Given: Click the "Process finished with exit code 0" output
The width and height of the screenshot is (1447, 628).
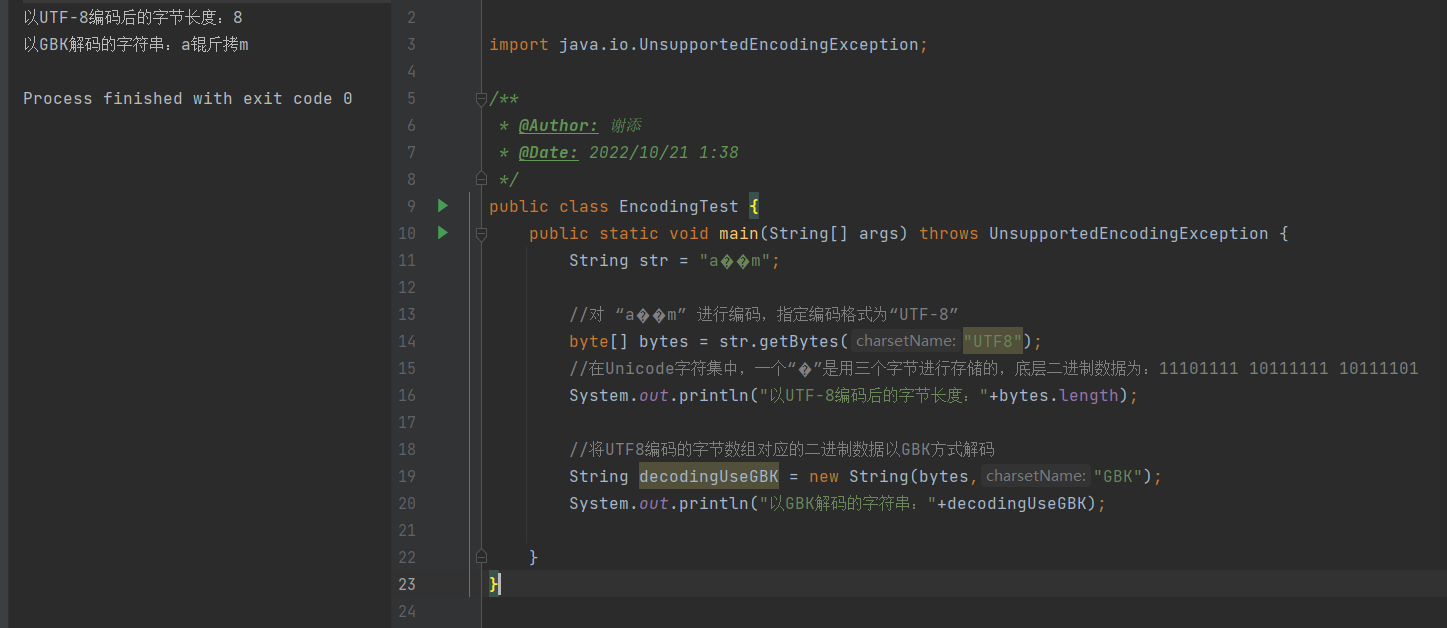Looking at the screenshot, I should tap(187, 99).
